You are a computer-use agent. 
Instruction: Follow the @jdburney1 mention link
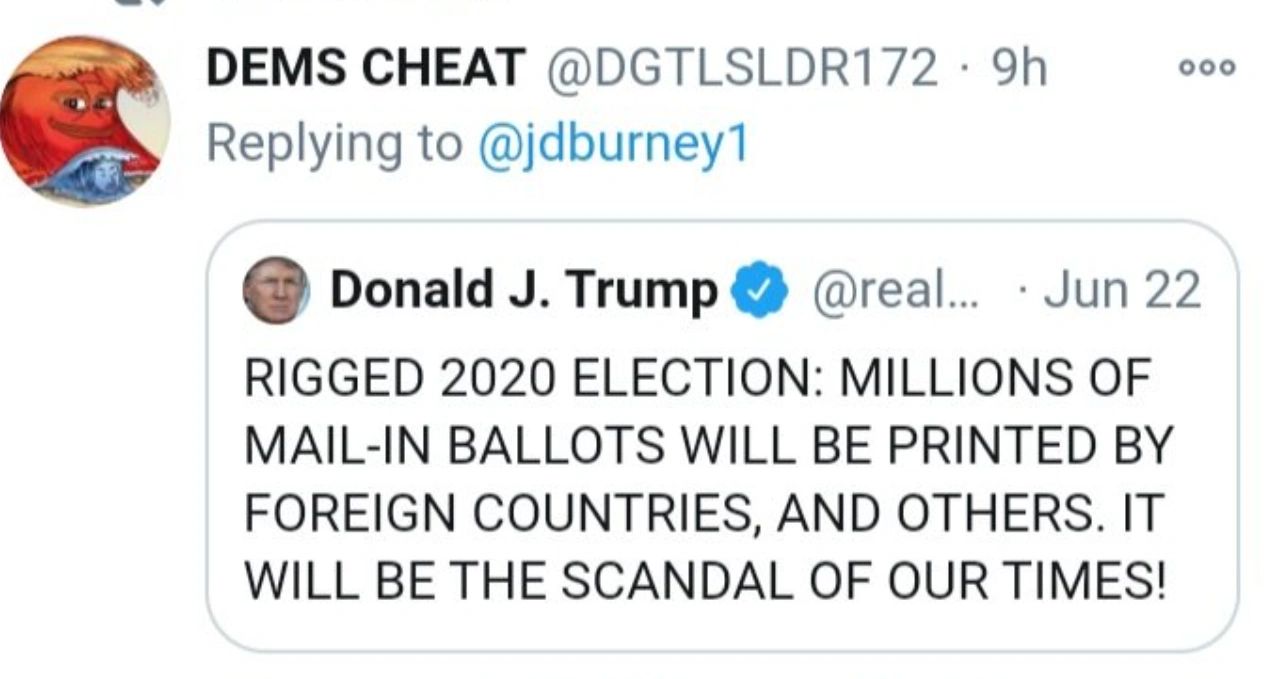tap(613, 143)
